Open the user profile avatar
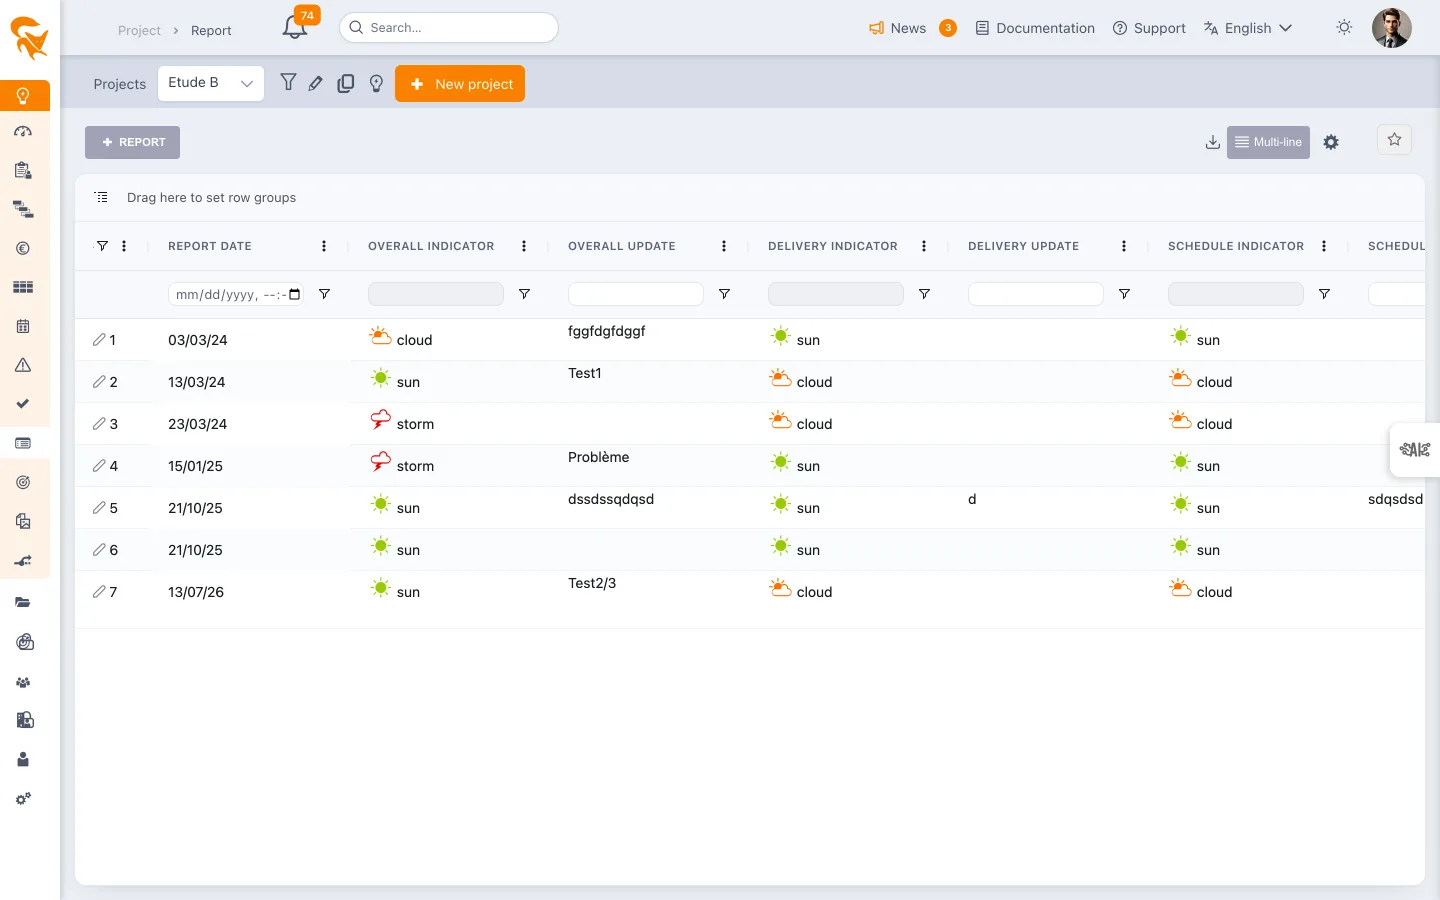This screenshot has width=1440, height=900. (x=1392, y=28)
